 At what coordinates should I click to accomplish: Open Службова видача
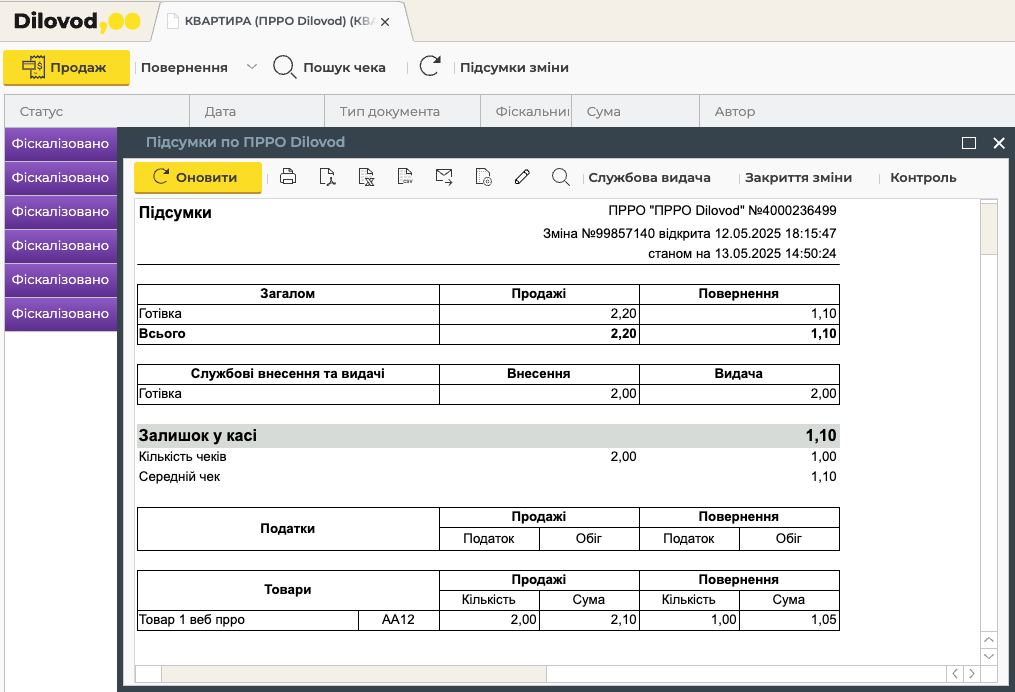click(x=649, y=177)
